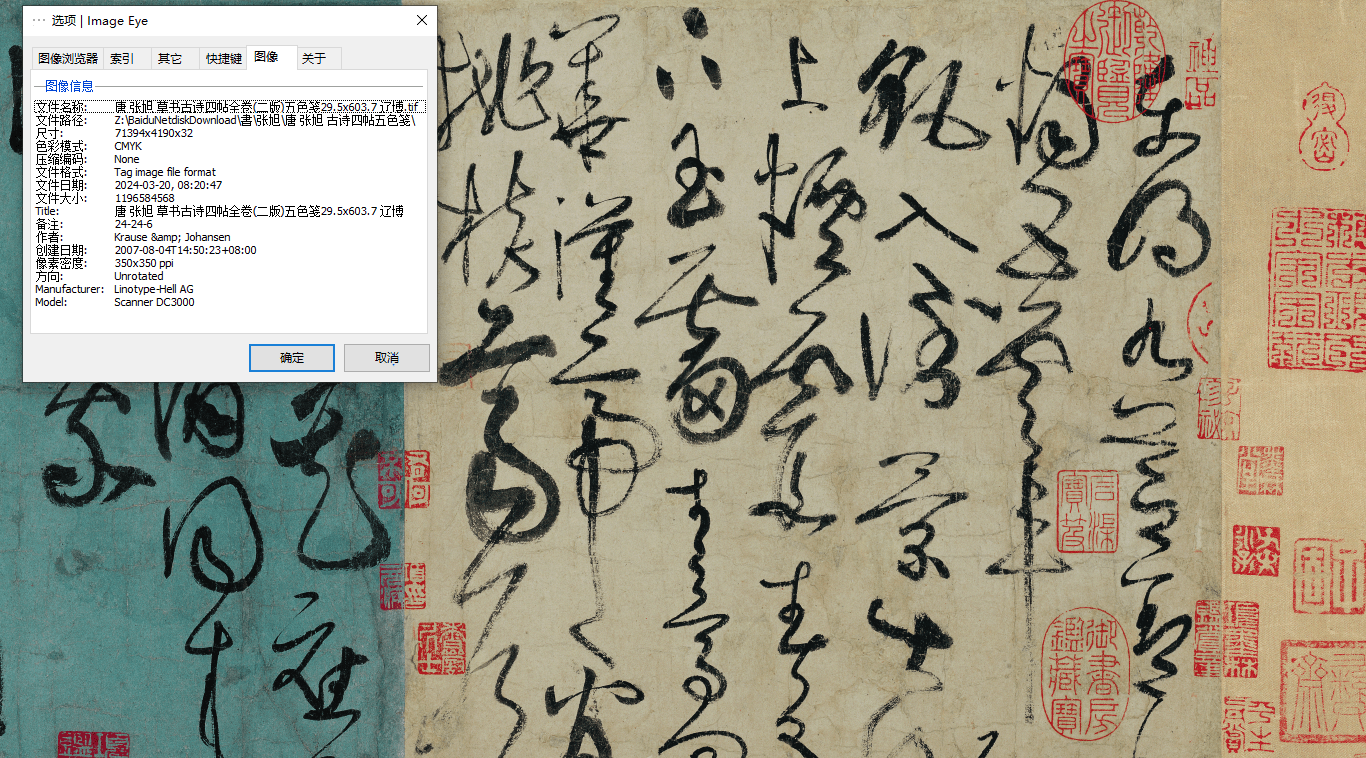
Task: Click the Model value Scanner DC3000
Action: pyautogui.click(x=154, y=302)
